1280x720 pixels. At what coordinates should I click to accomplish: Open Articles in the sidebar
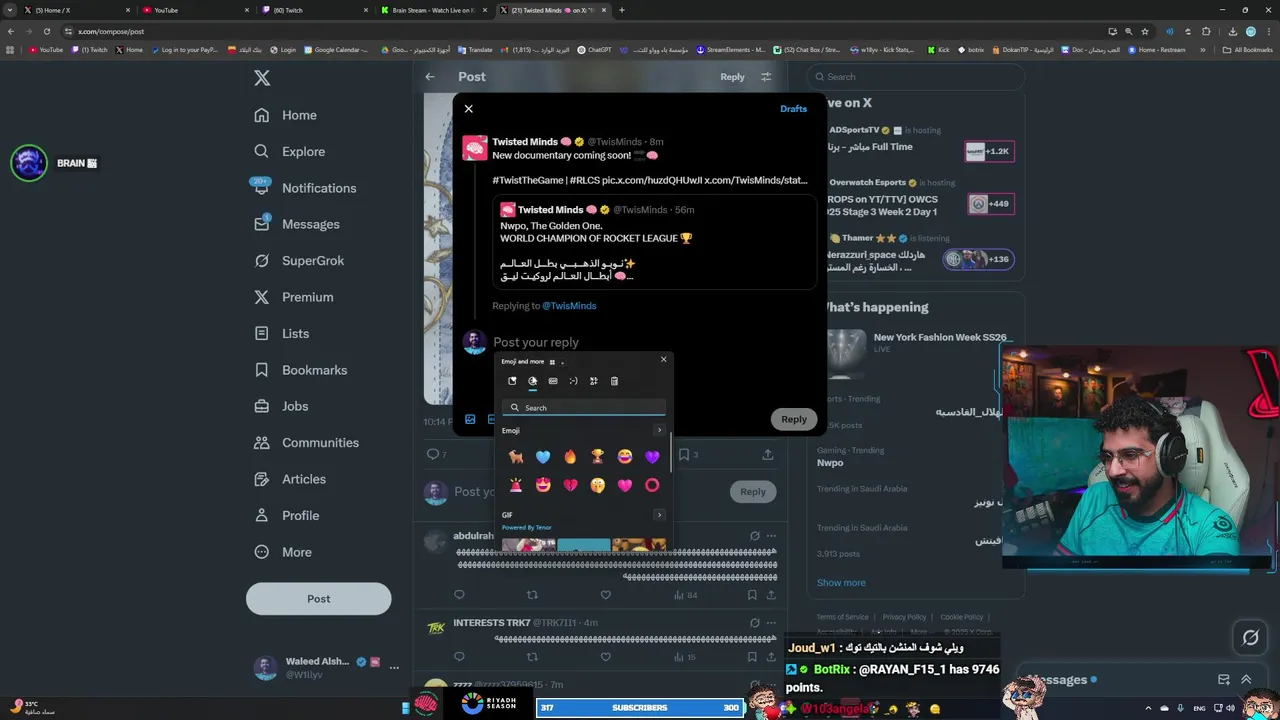point(290,479)
